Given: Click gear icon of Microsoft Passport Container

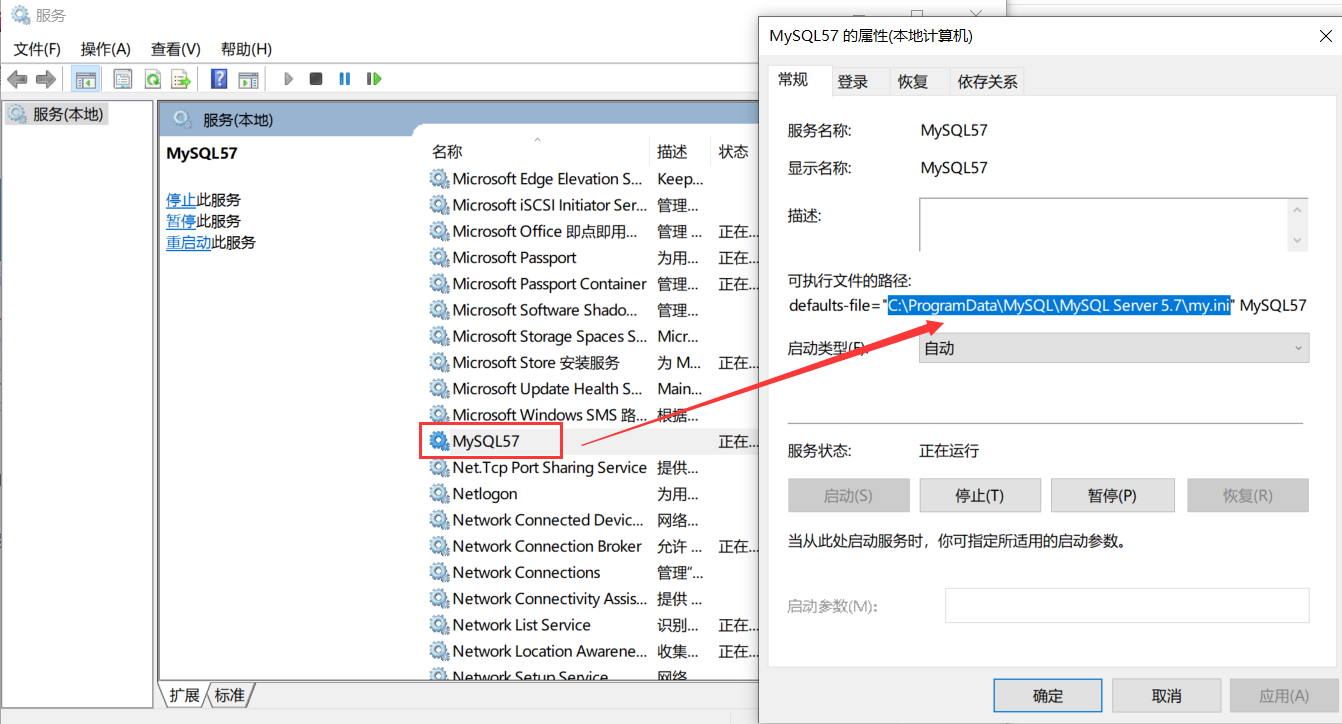Looking at the screenshot, I should click(439, 284).
